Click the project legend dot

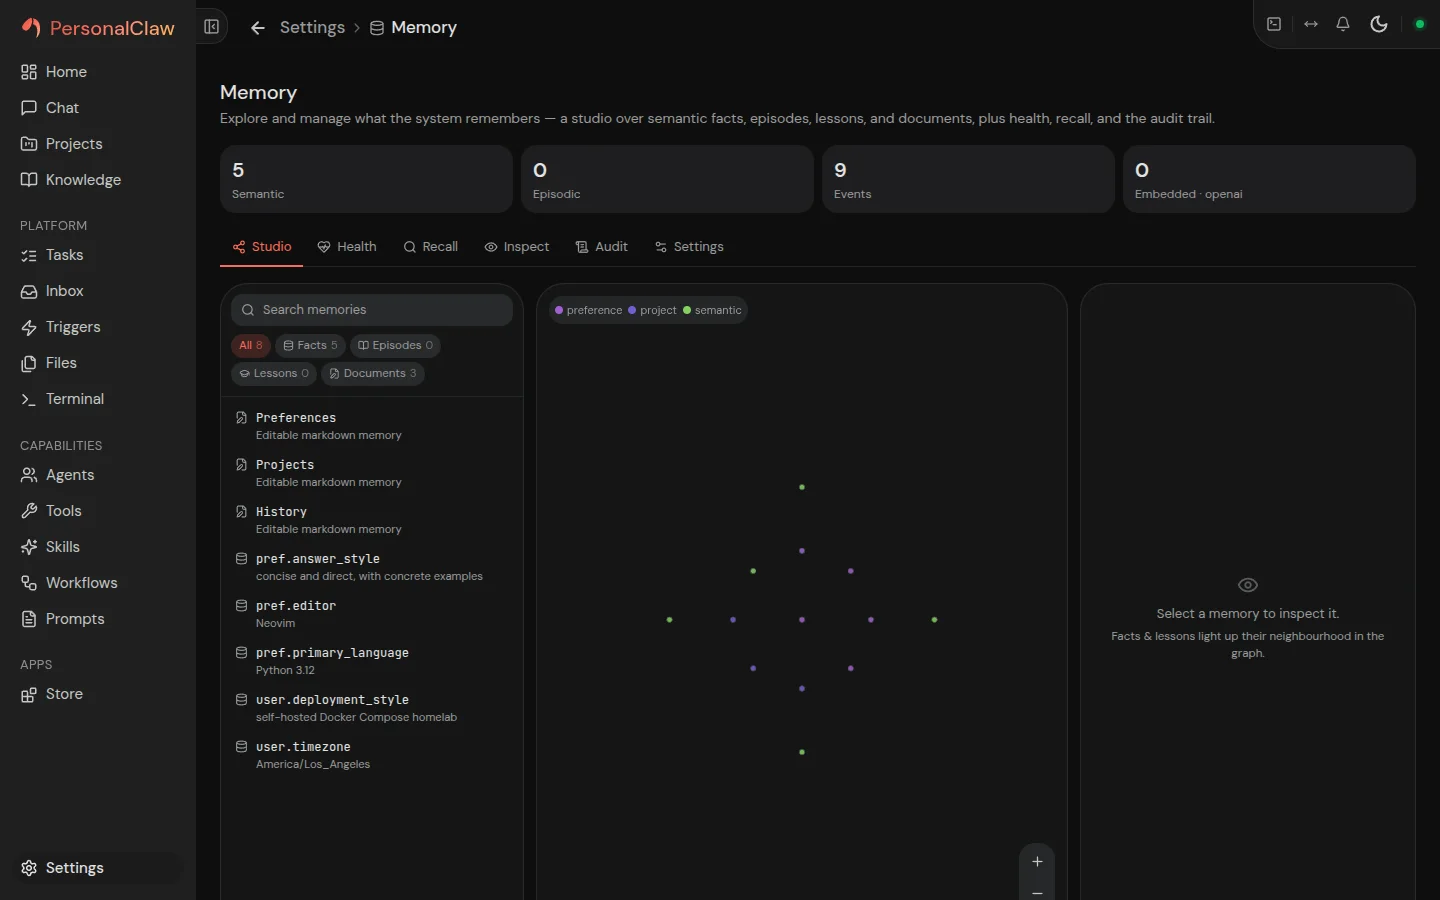(x=632, y=310)
